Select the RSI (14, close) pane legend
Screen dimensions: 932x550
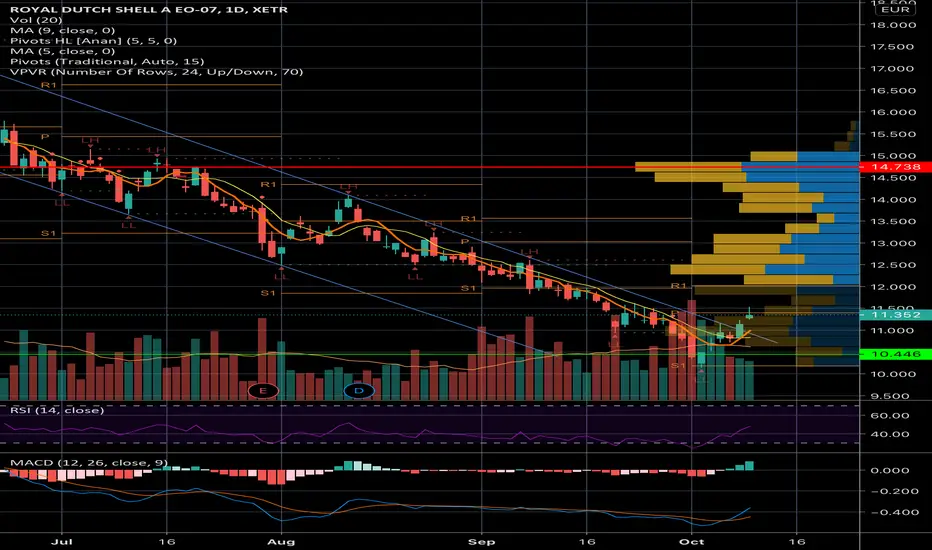pyautogui.click(x=57, y=410)
